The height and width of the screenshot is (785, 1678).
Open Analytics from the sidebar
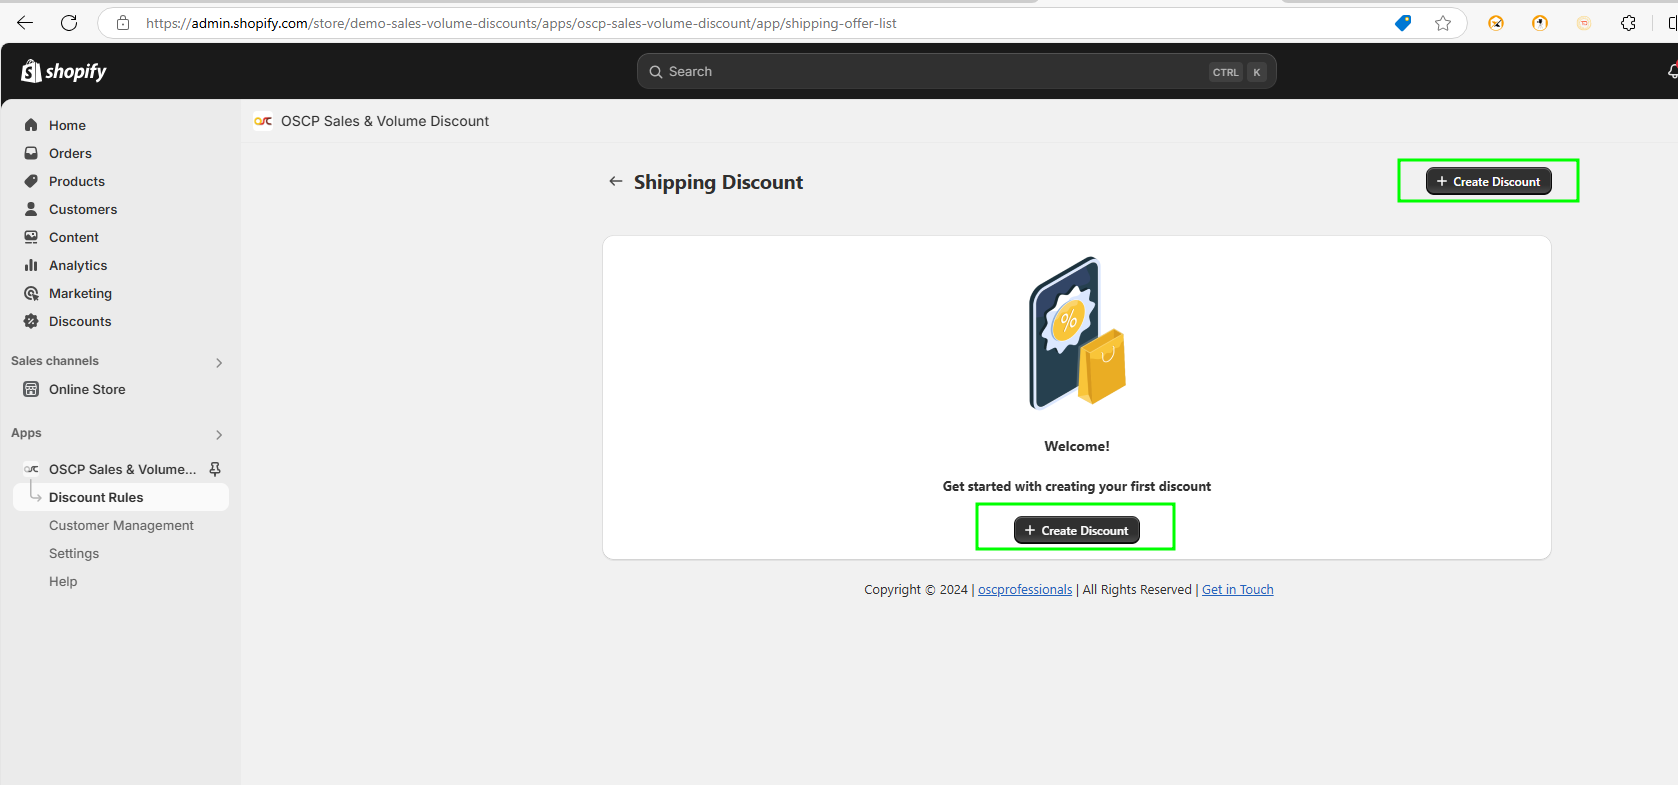pyautogui.click(x=78, y=265)
